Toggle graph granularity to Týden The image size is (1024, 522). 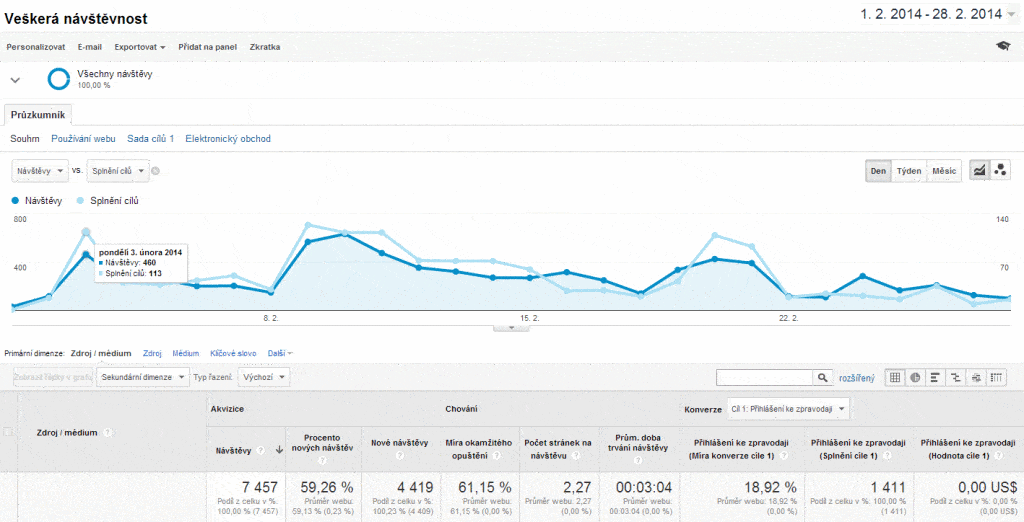[909, 171]
